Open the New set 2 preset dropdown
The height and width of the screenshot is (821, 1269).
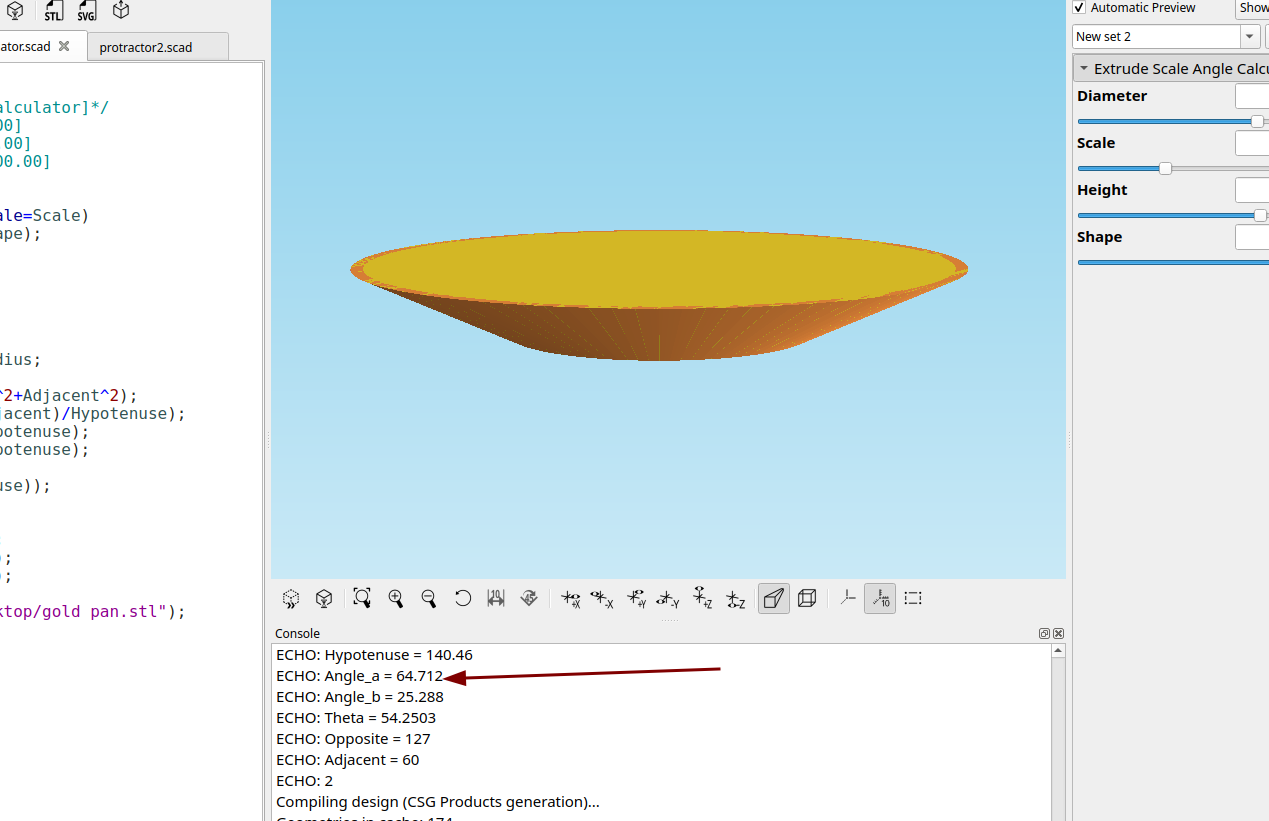click(1250, 37)
